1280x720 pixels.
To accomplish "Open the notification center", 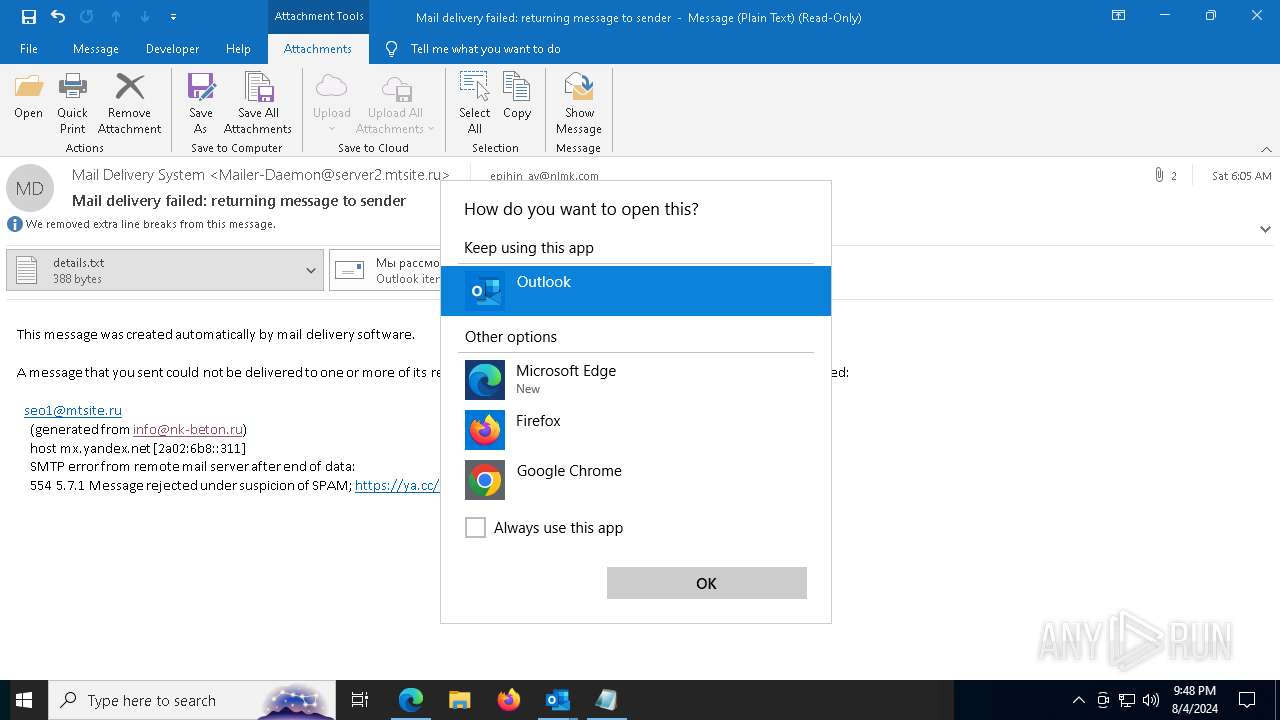I will click(1247, 700).
